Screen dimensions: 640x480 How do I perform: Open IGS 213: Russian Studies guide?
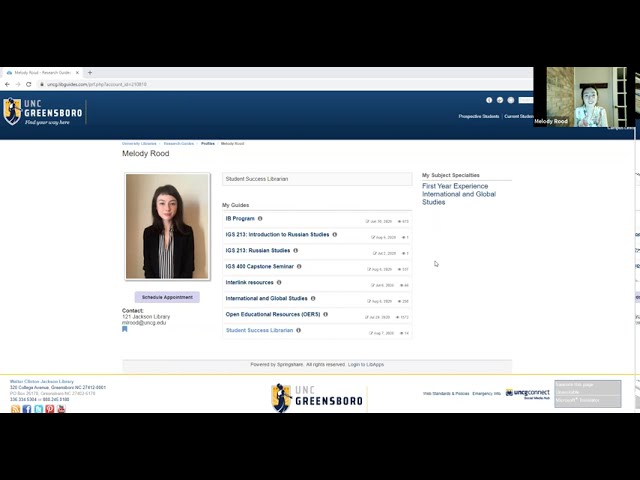[x=258, y=251]
